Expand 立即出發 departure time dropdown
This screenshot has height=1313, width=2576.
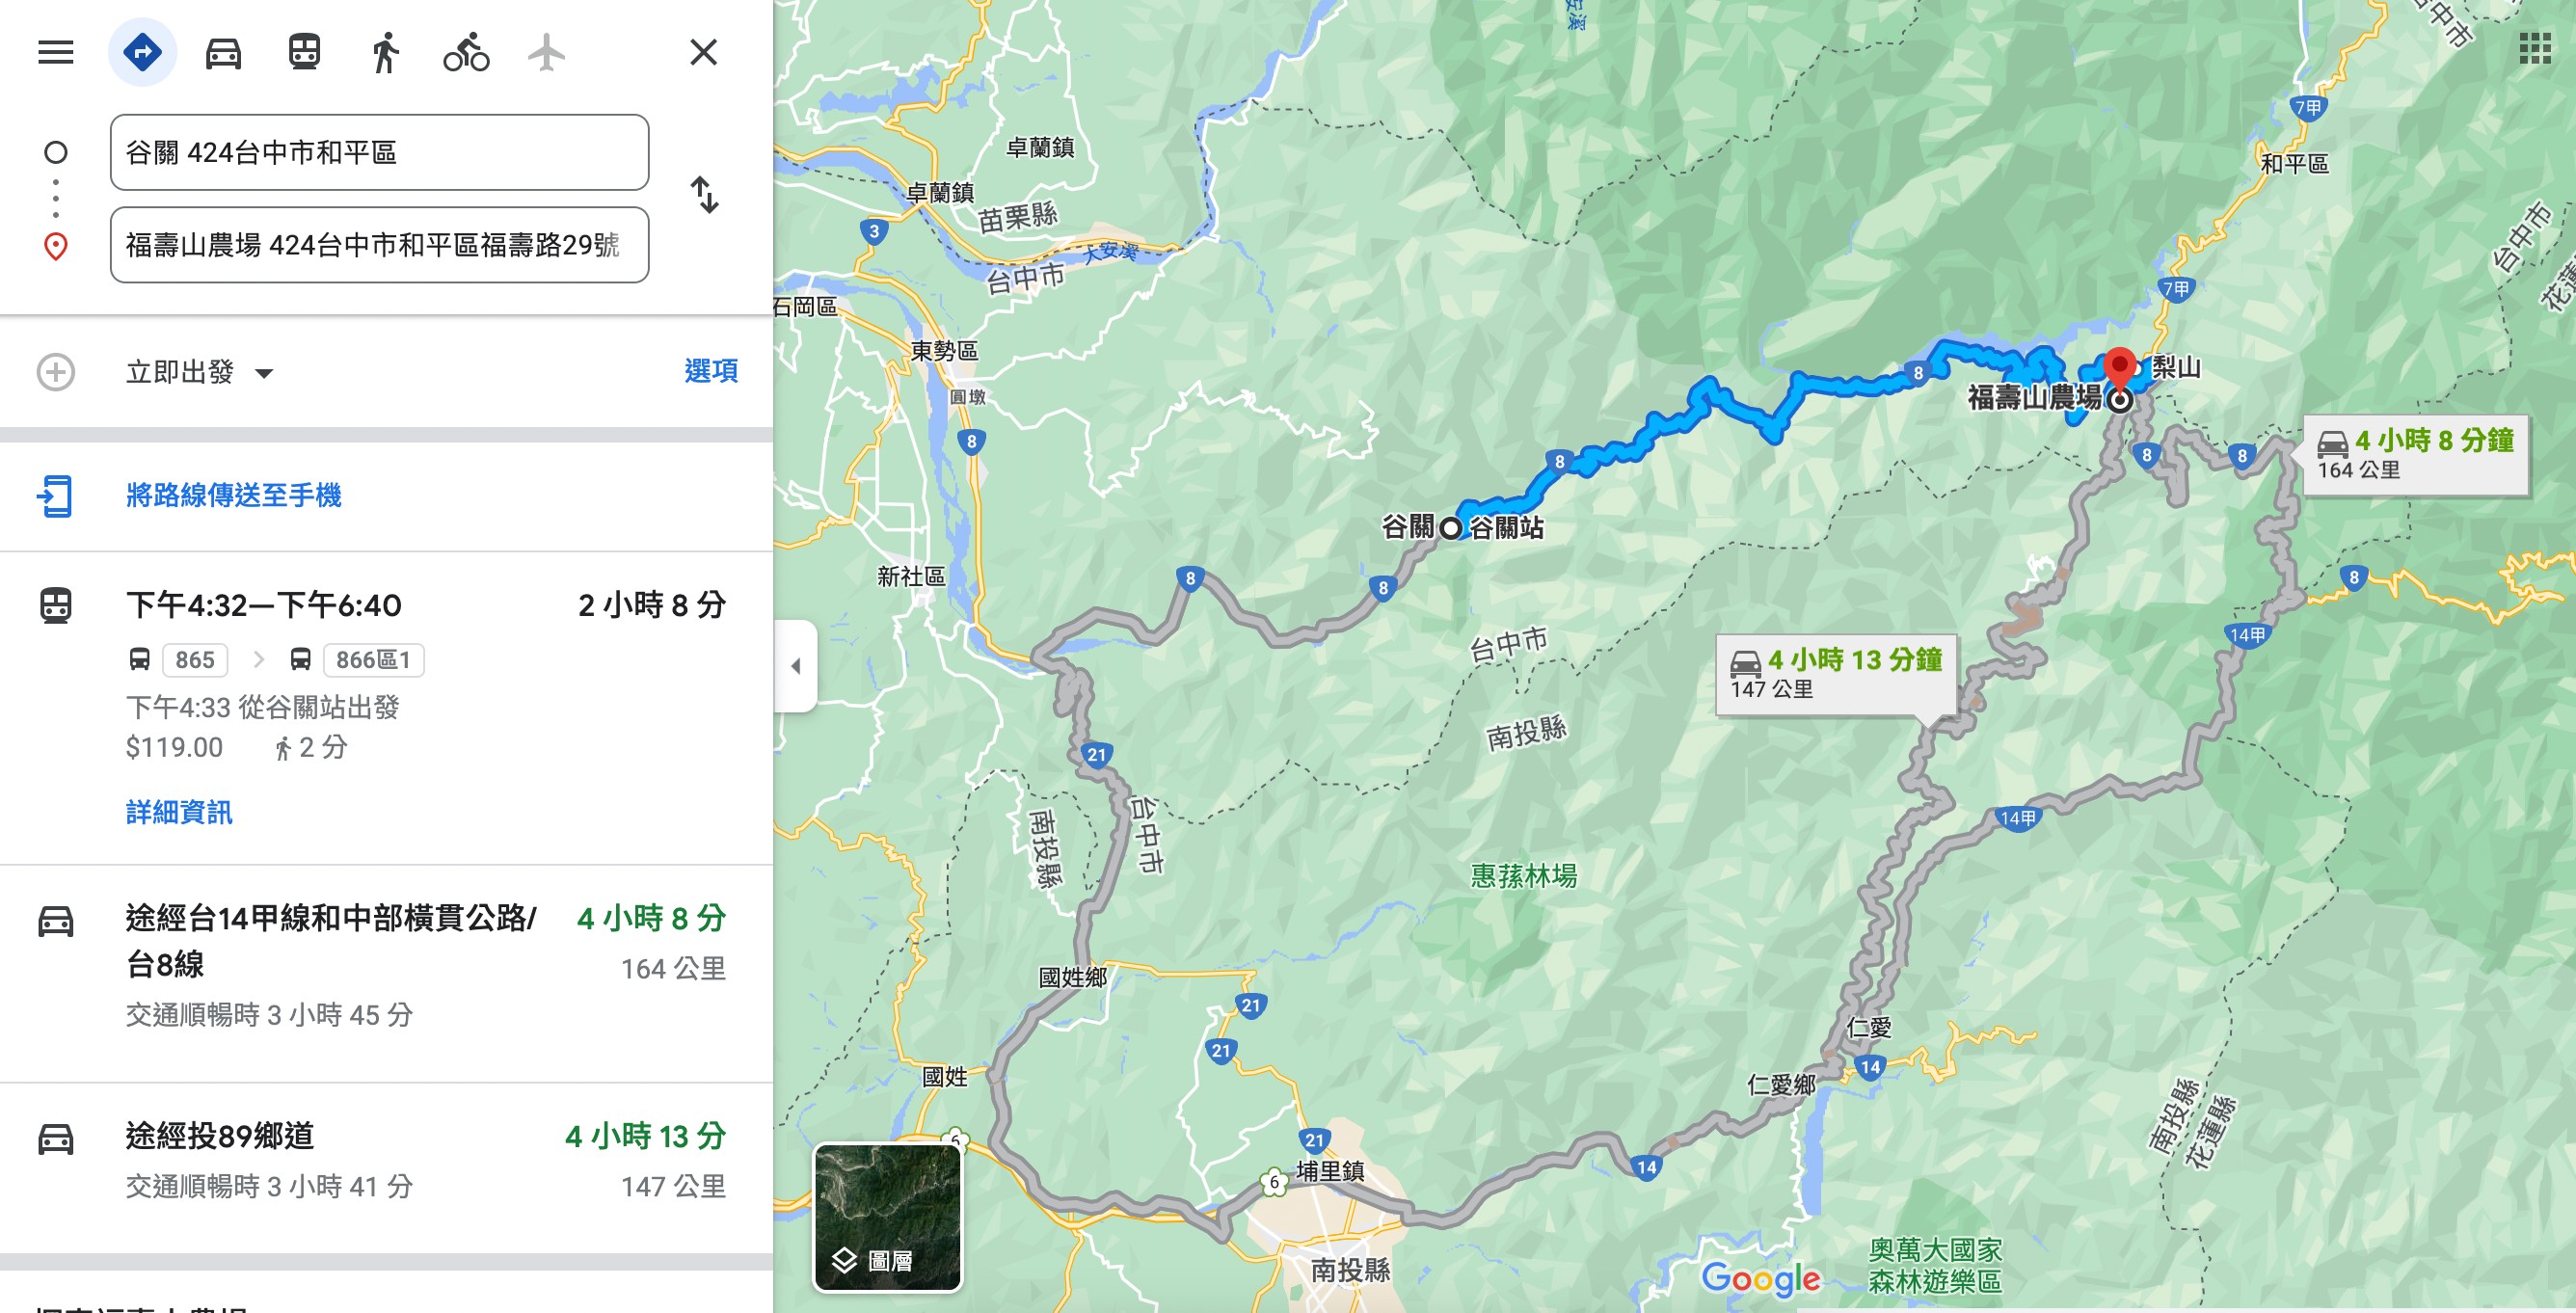pyautogui.click(x=200, y=372)
